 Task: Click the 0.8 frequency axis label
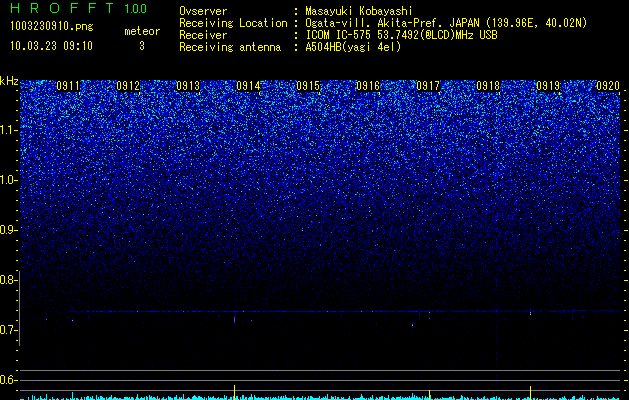click(x=9, y=280)
